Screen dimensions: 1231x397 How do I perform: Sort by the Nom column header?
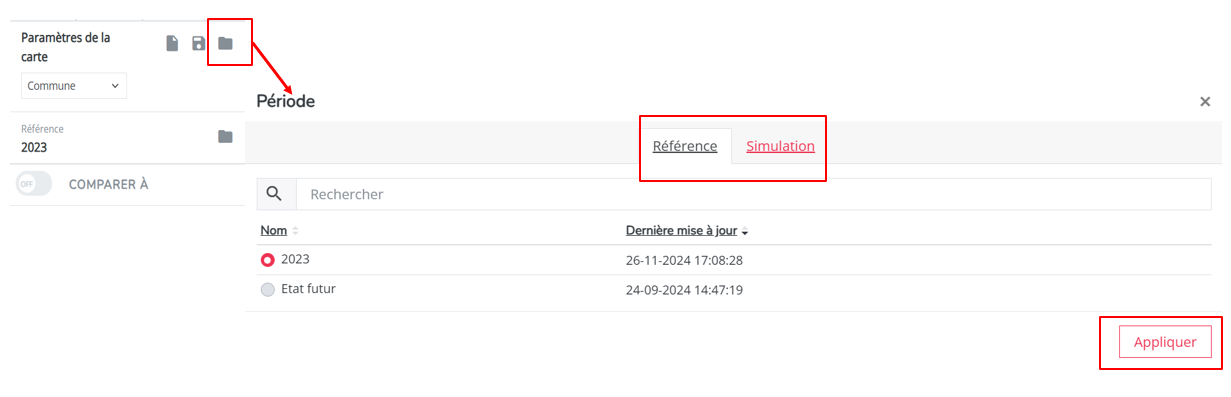273,230
